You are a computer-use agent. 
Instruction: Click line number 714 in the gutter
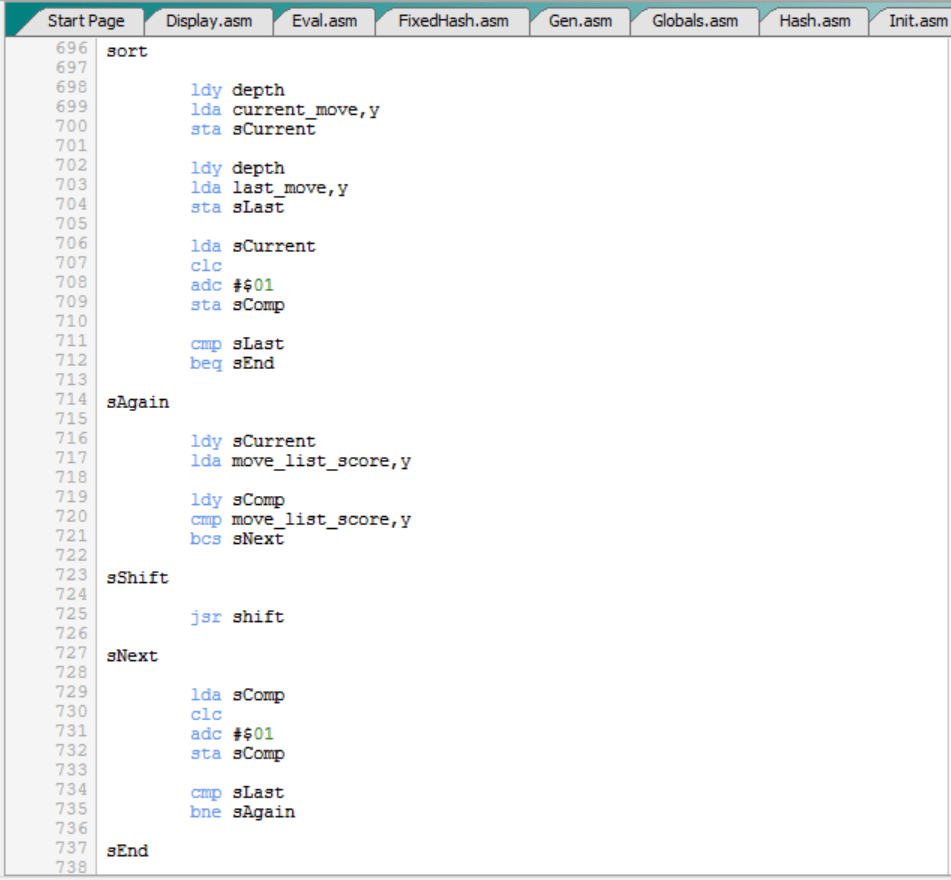[71, 402]
